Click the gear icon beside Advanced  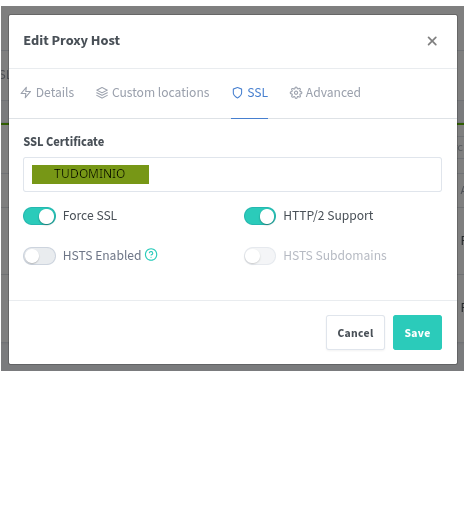coord(296,93)
